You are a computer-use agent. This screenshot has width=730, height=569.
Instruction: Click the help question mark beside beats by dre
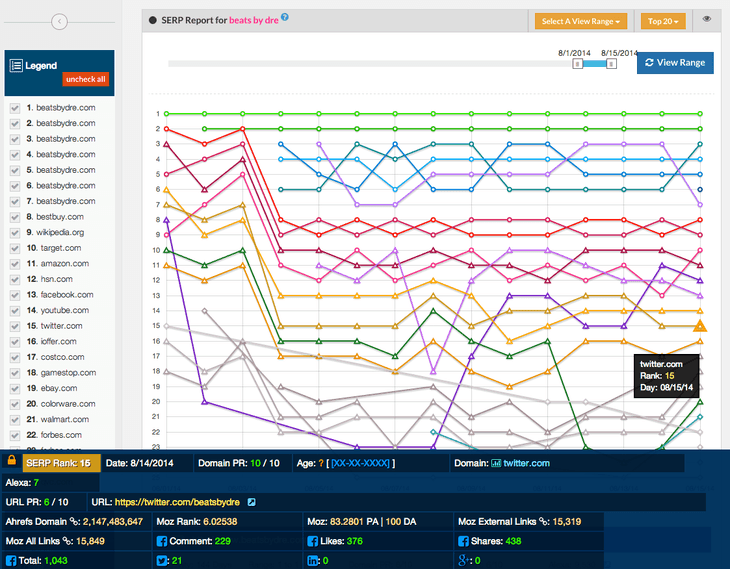pyautogui.click(x=285, y=18)
